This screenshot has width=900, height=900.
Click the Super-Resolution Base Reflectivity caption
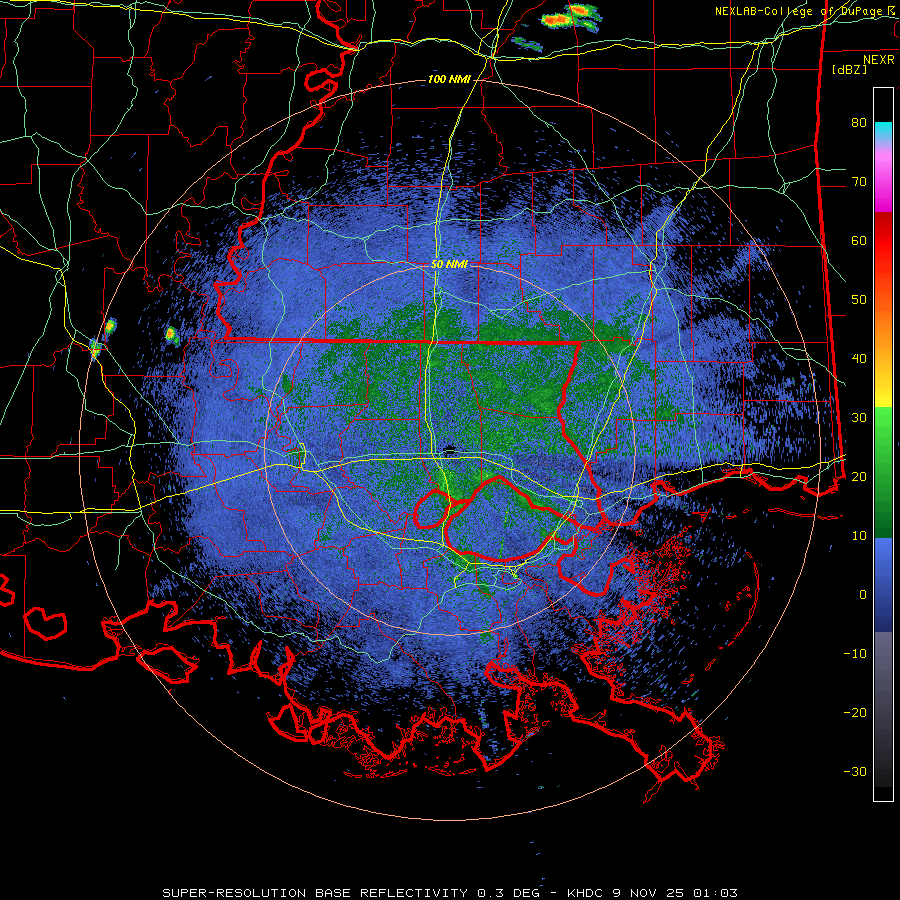click(x=449, y=893)
